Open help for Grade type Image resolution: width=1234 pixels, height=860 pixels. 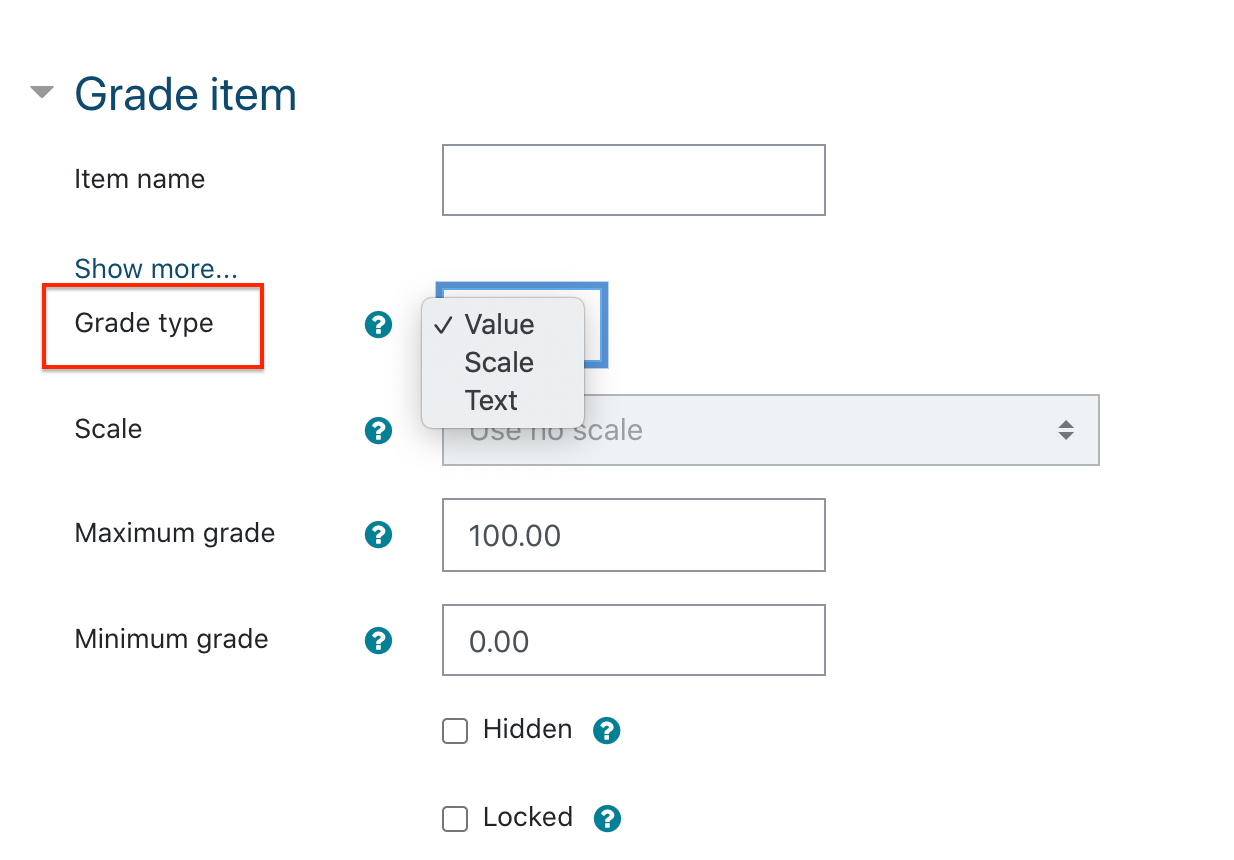tap(378, 324)
